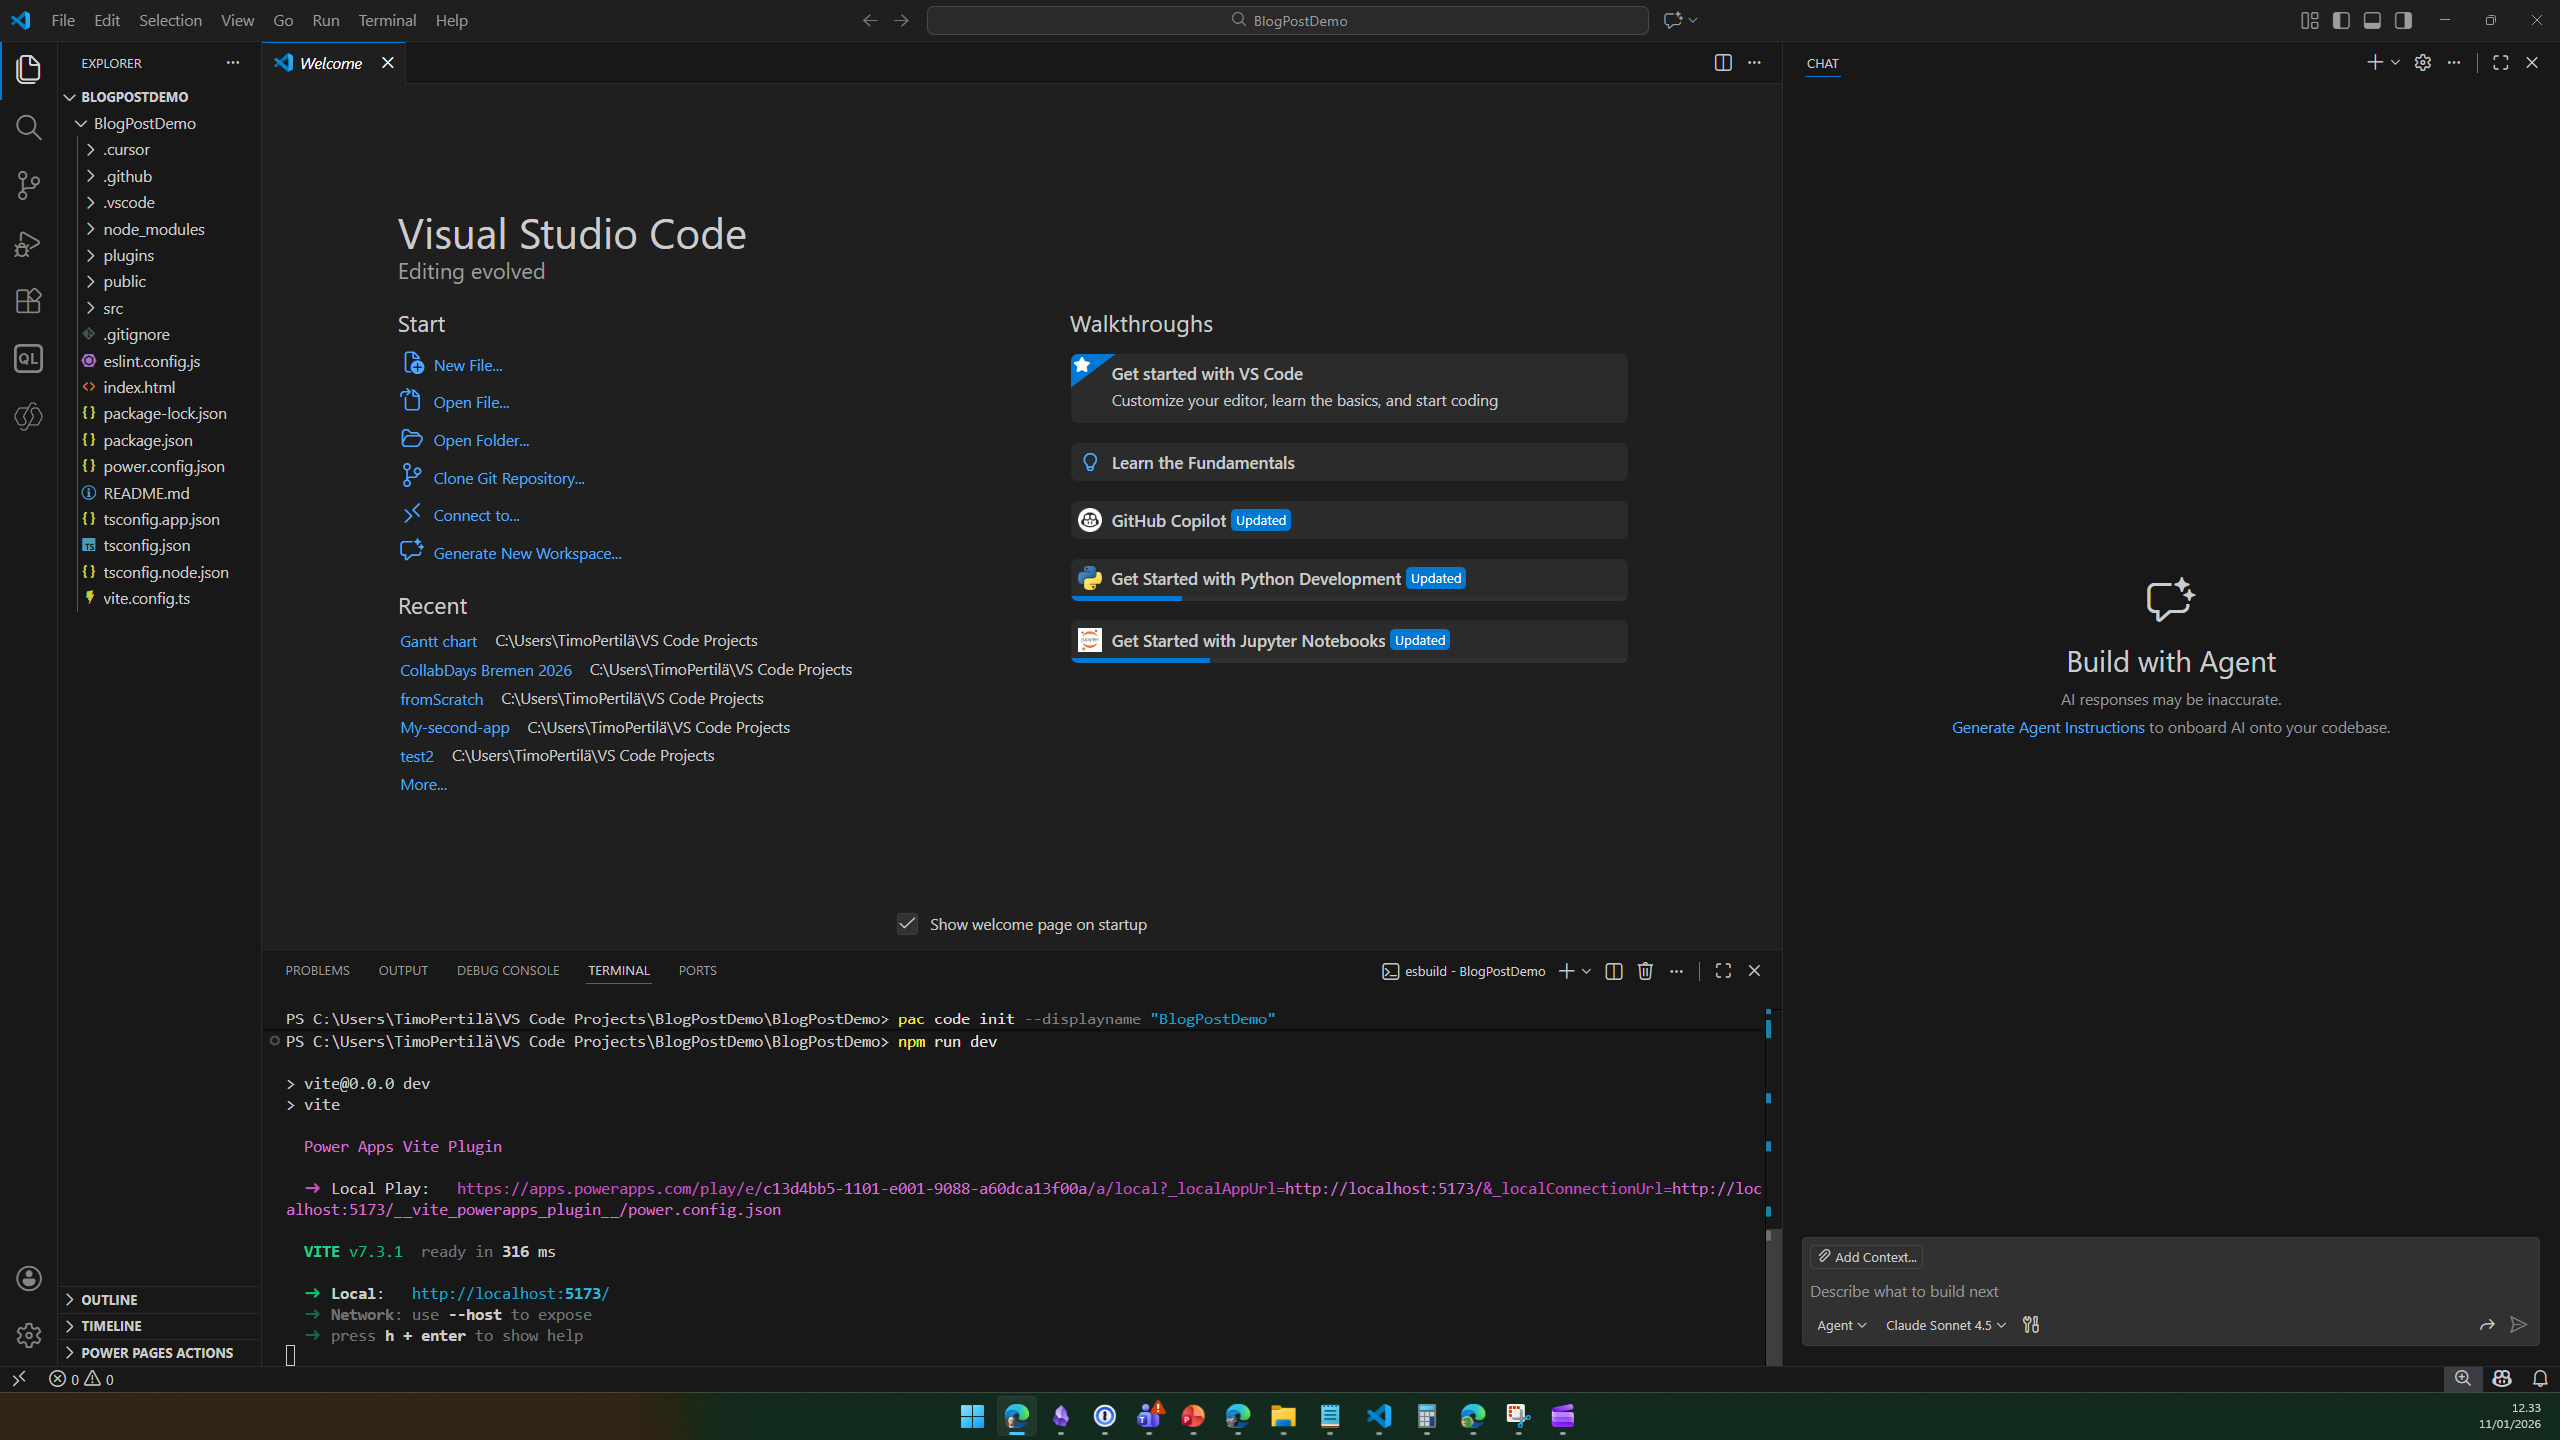Viewport: 2560px width, 1440px height.
Task: Expand the src folder
Action: [x=113, y=308]
